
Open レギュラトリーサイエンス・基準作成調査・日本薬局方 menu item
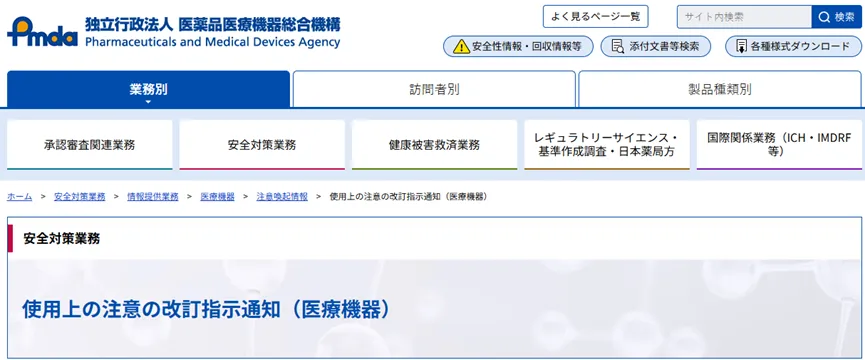point(607,145)
